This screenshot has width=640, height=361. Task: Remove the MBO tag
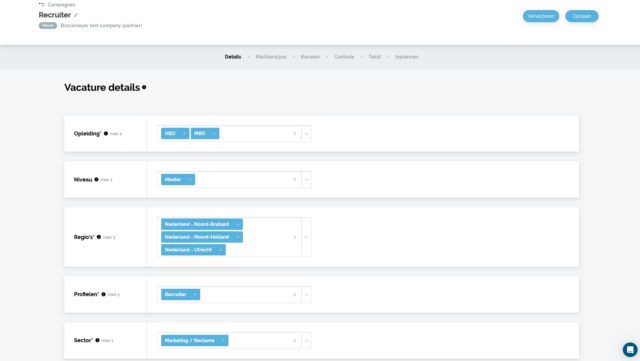point(214,134)
